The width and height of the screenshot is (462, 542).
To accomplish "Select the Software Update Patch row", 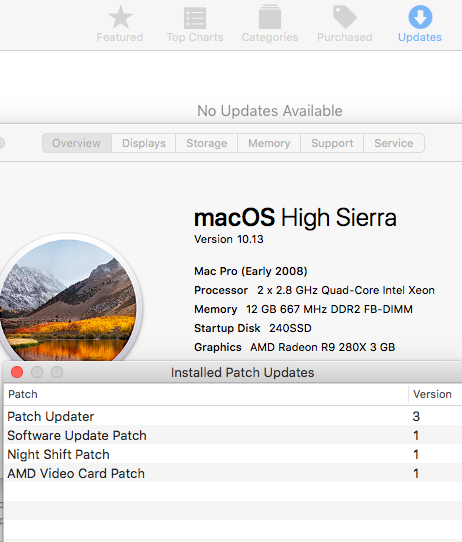I will (x=233, y=435).
